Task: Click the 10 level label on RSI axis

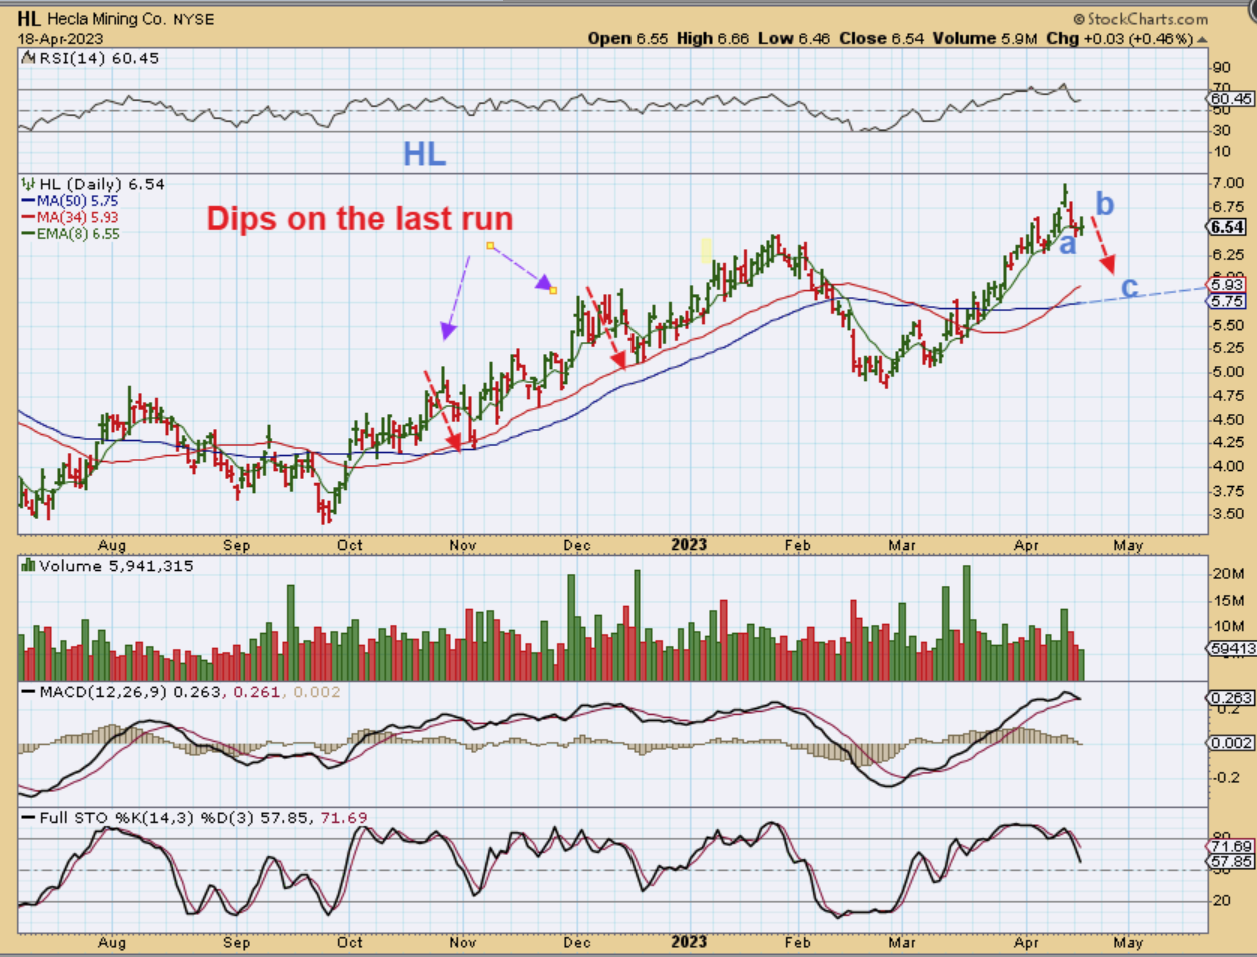Action: coord(1221,152)
